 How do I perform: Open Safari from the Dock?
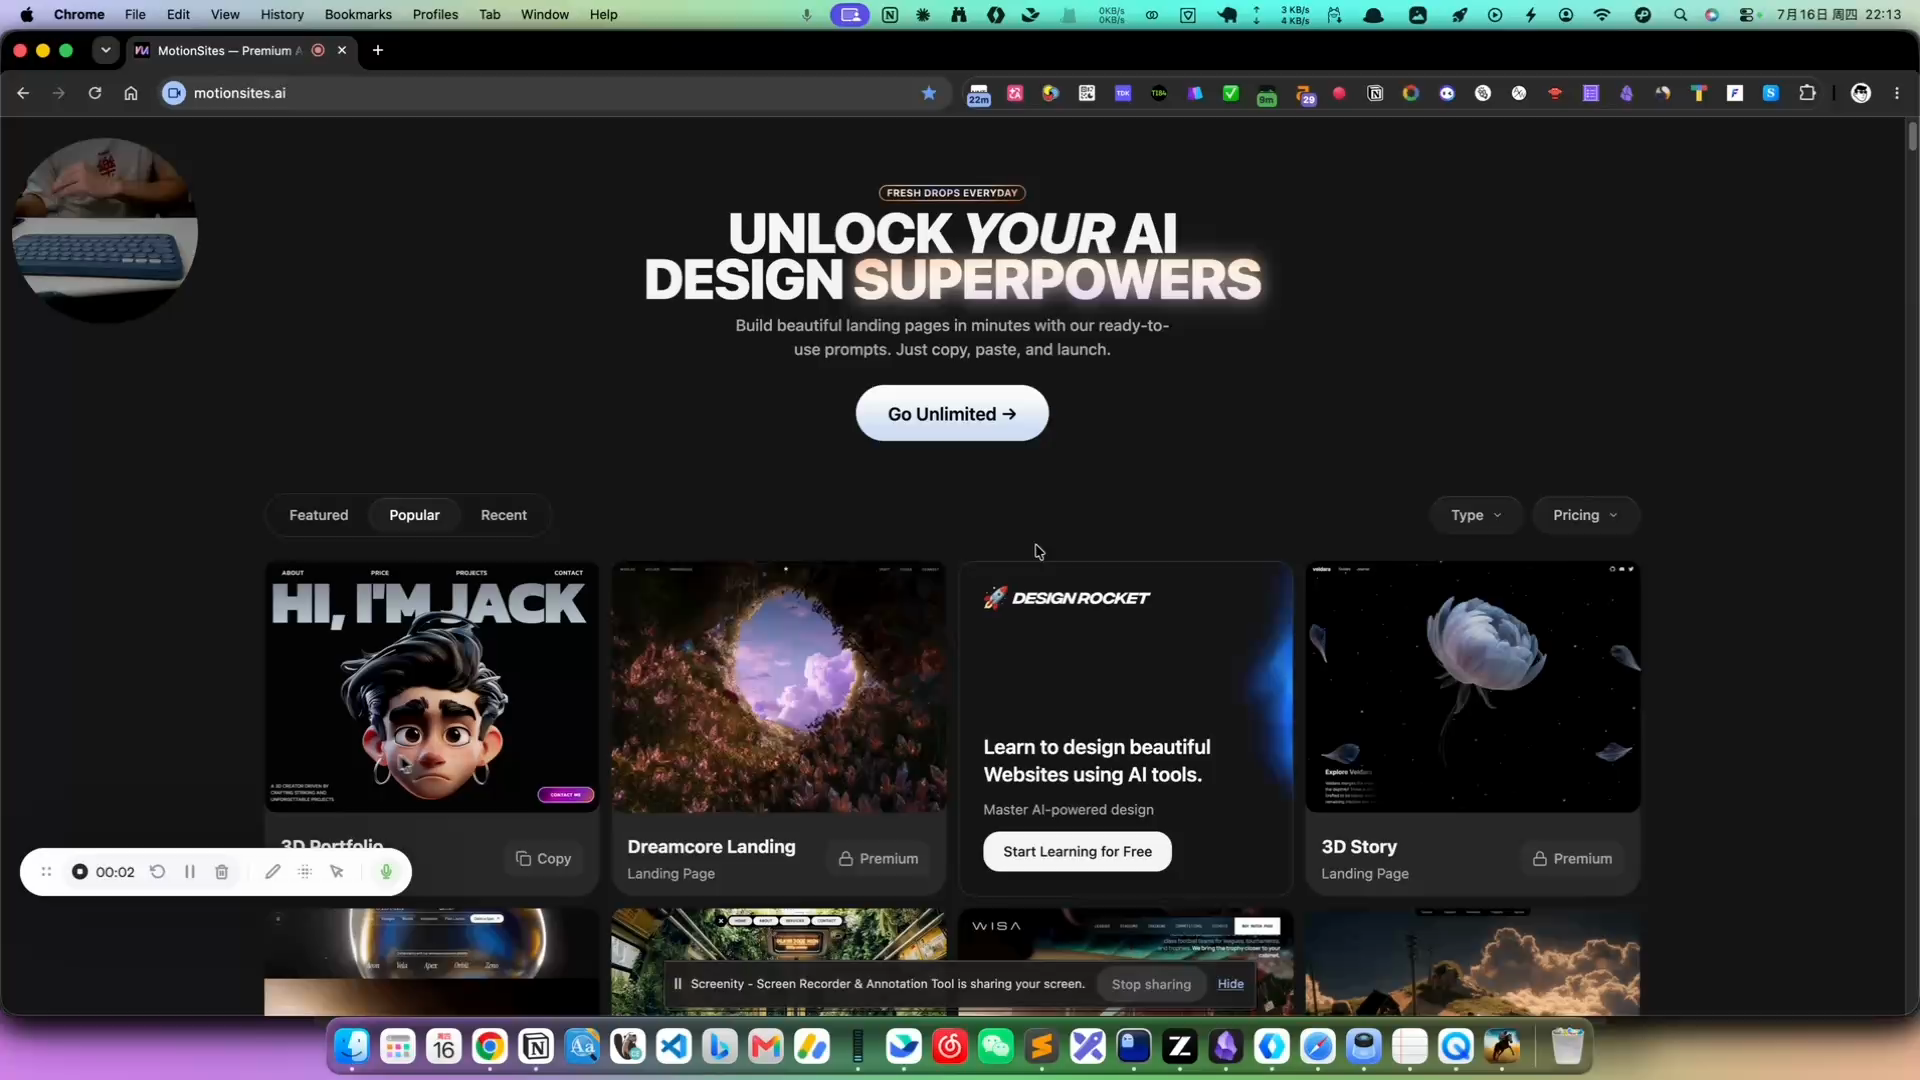click(x=1318, y=1047)
